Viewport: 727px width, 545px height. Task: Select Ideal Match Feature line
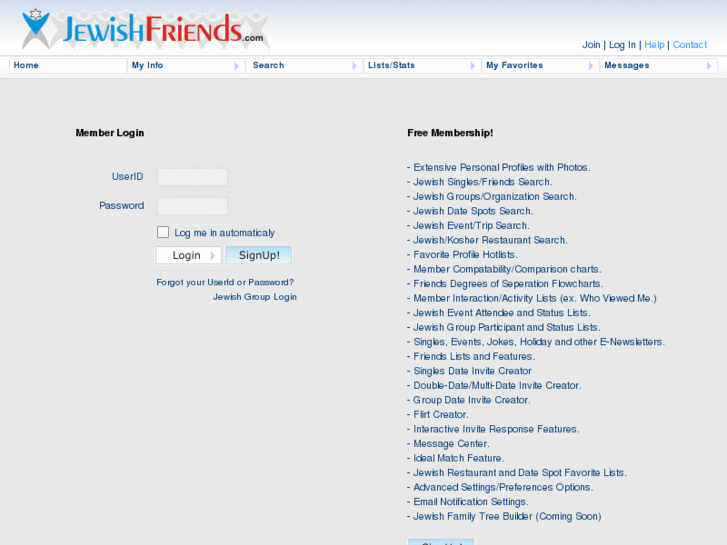coord(456,458)
